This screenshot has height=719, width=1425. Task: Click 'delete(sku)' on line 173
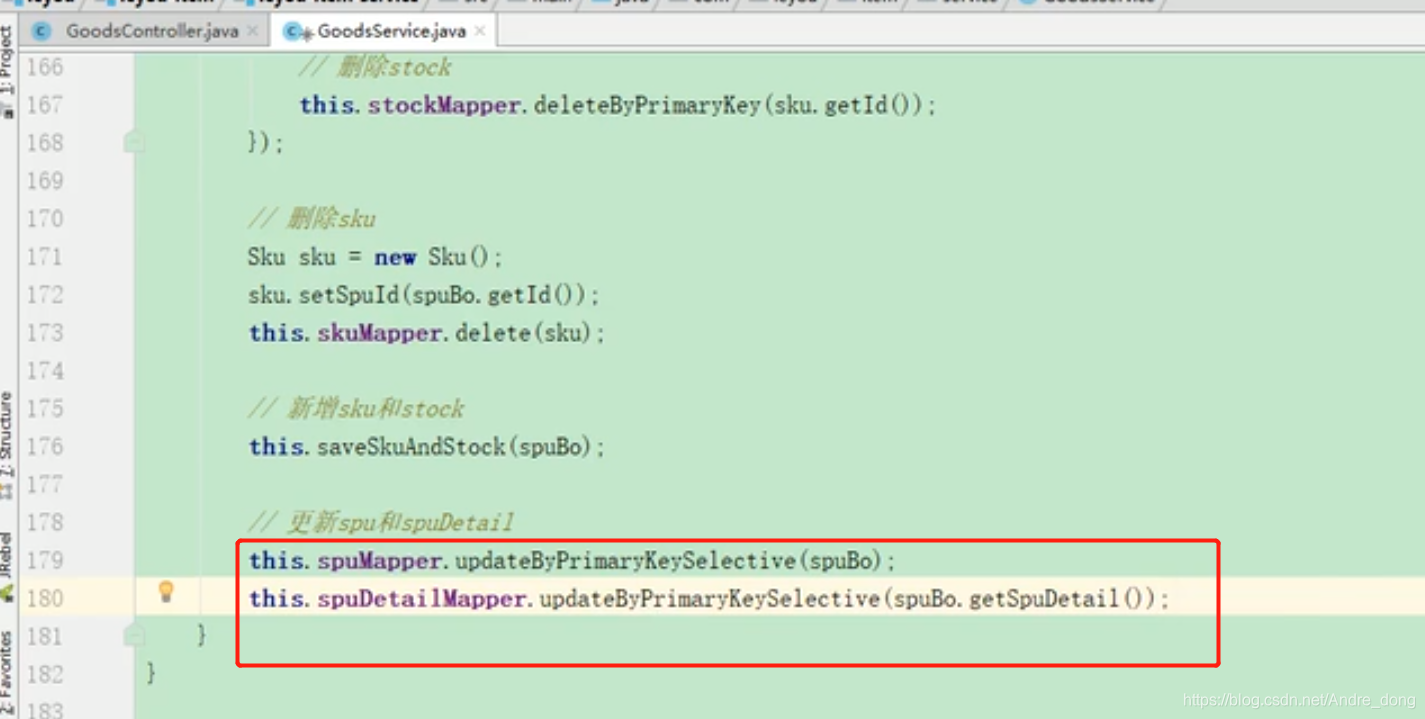523,333
